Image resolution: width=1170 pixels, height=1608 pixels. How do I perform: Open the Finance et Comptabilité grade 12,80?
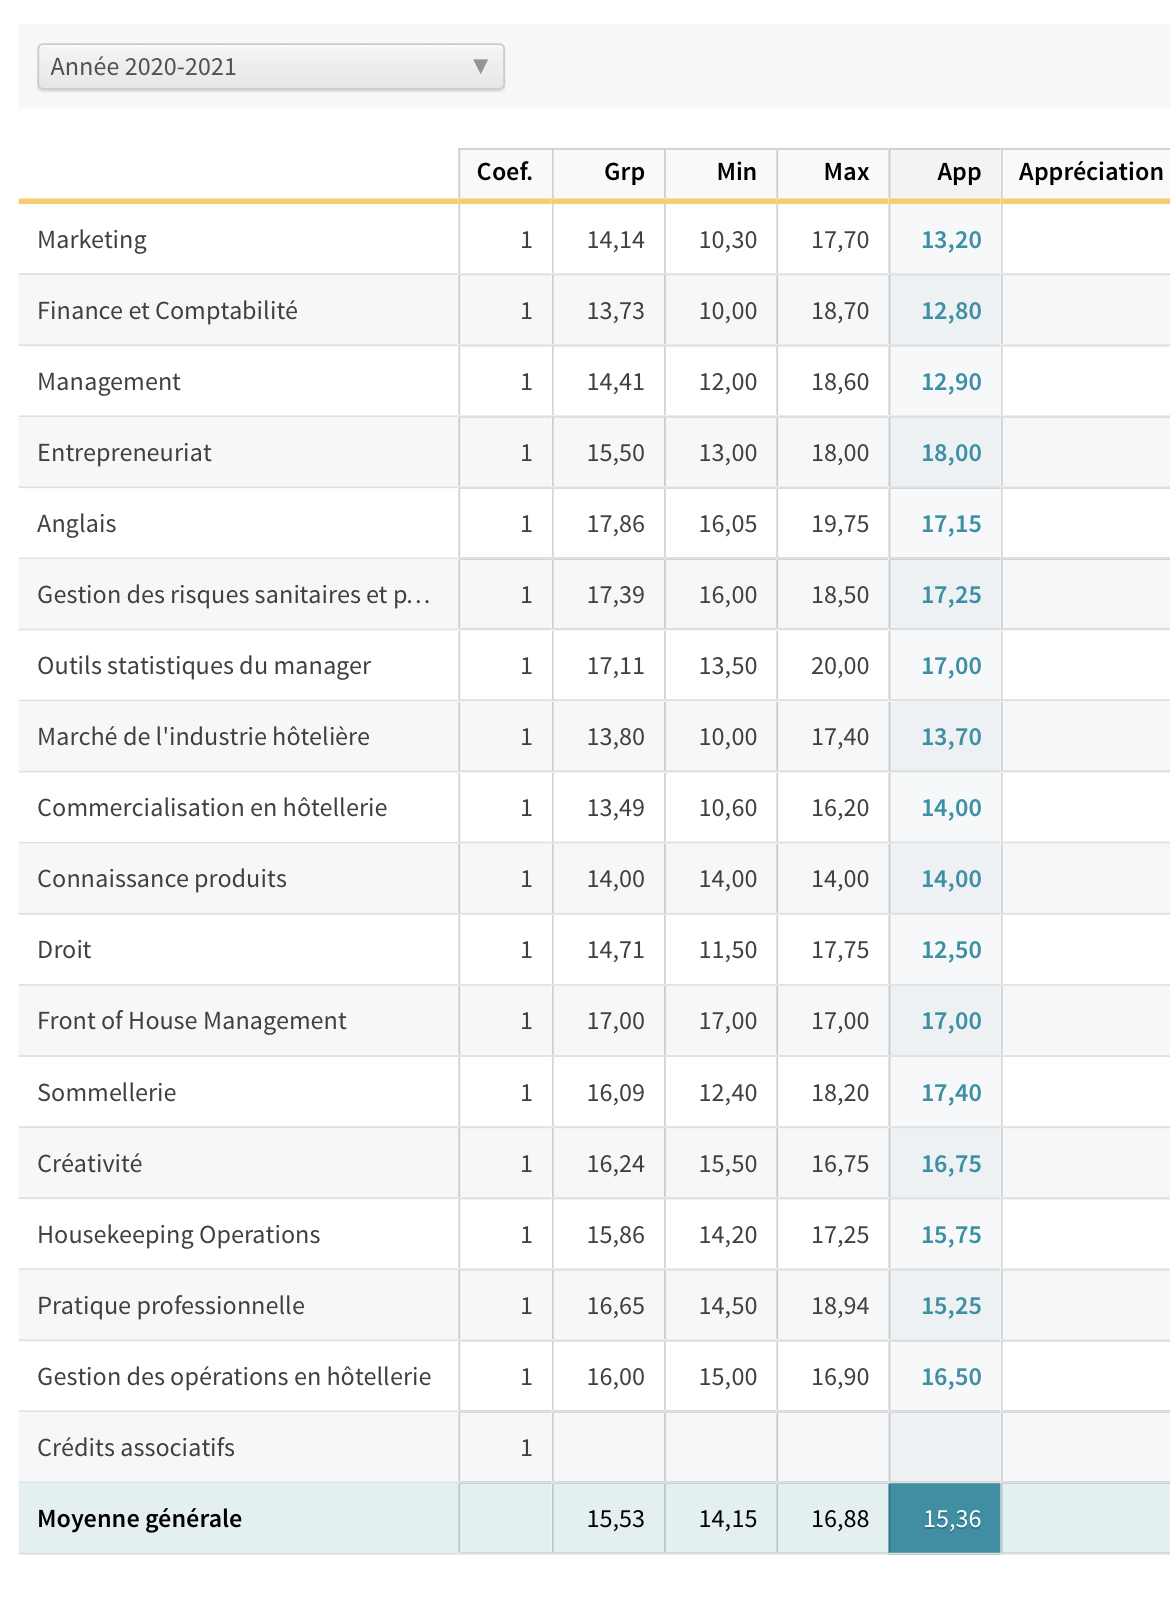951,311
